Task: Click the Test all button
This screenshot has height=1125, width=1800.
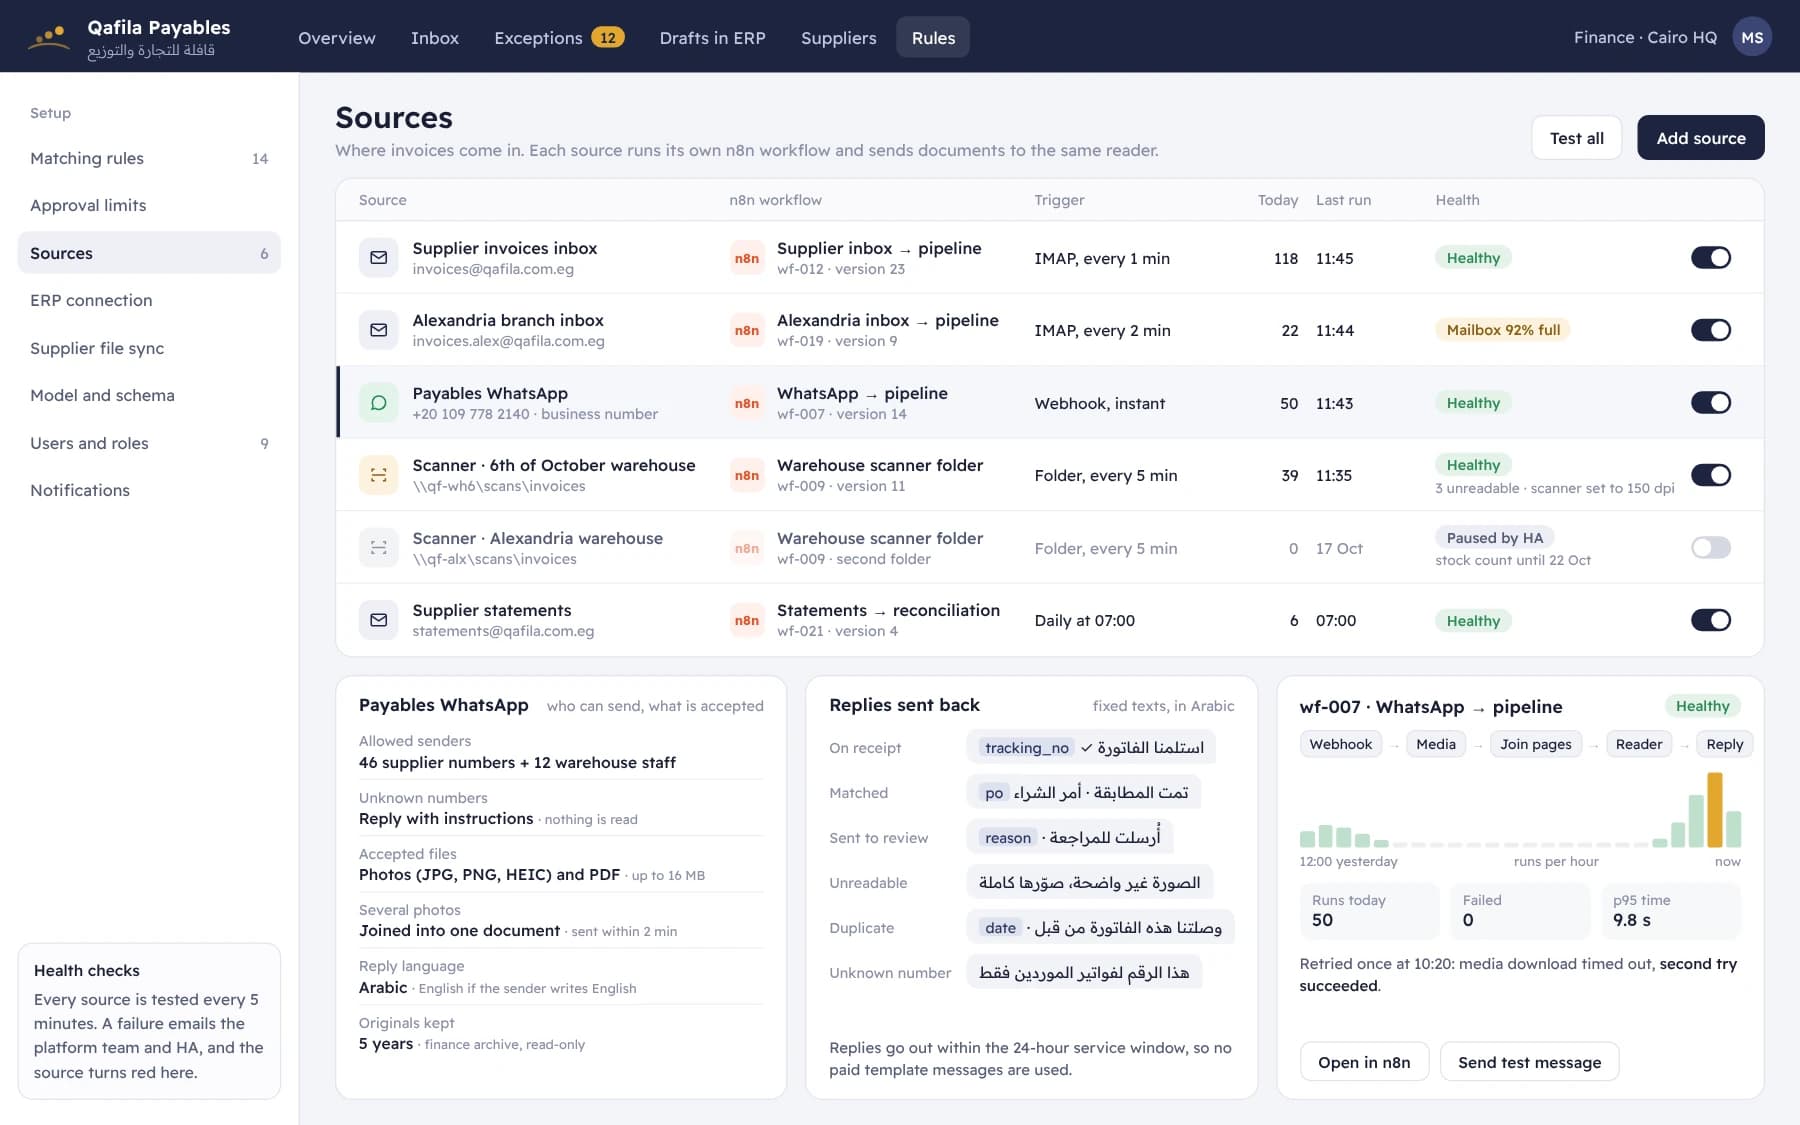Action: pos(1576,138)
